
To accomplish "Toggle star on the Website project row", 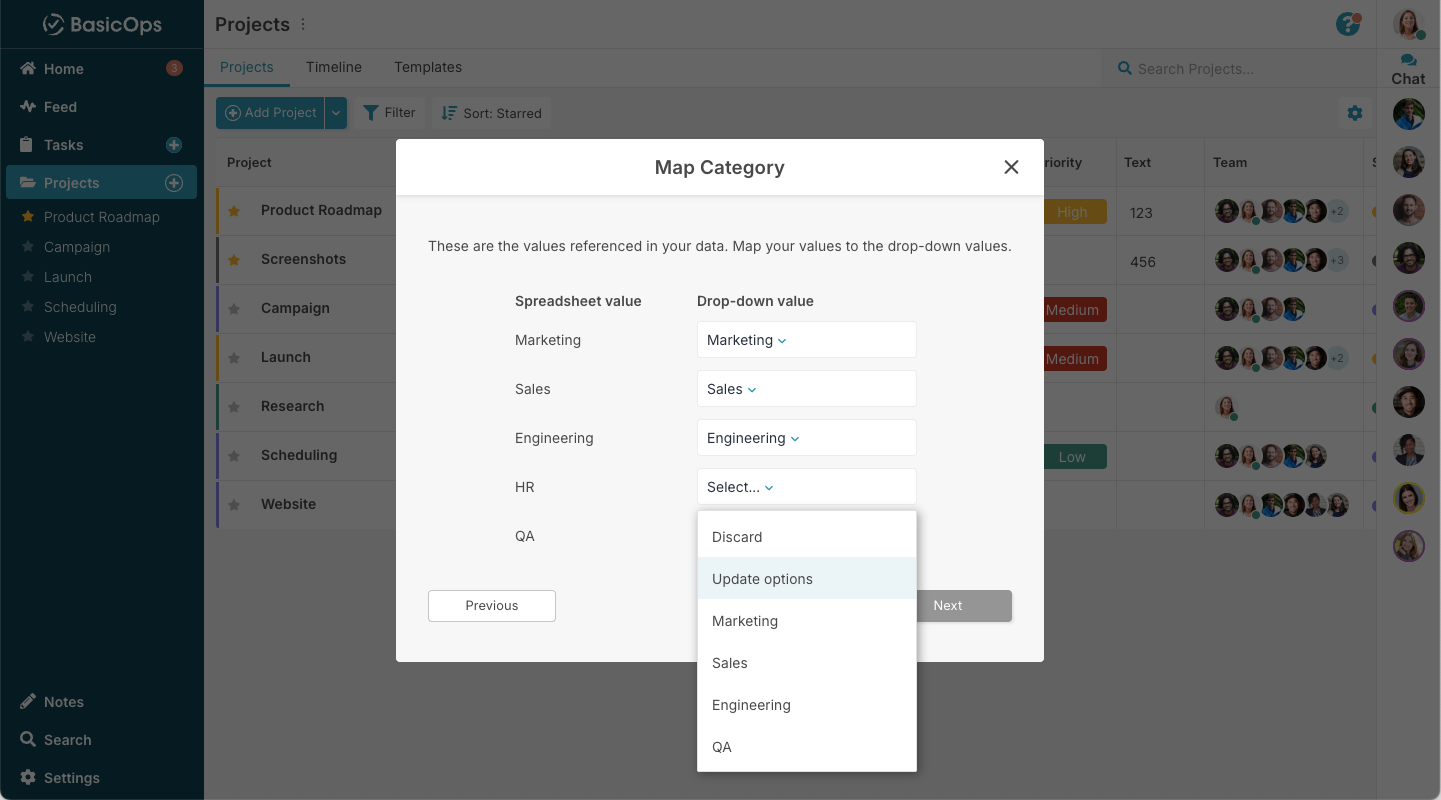I will pyautogui.click(x=234, y=505).
